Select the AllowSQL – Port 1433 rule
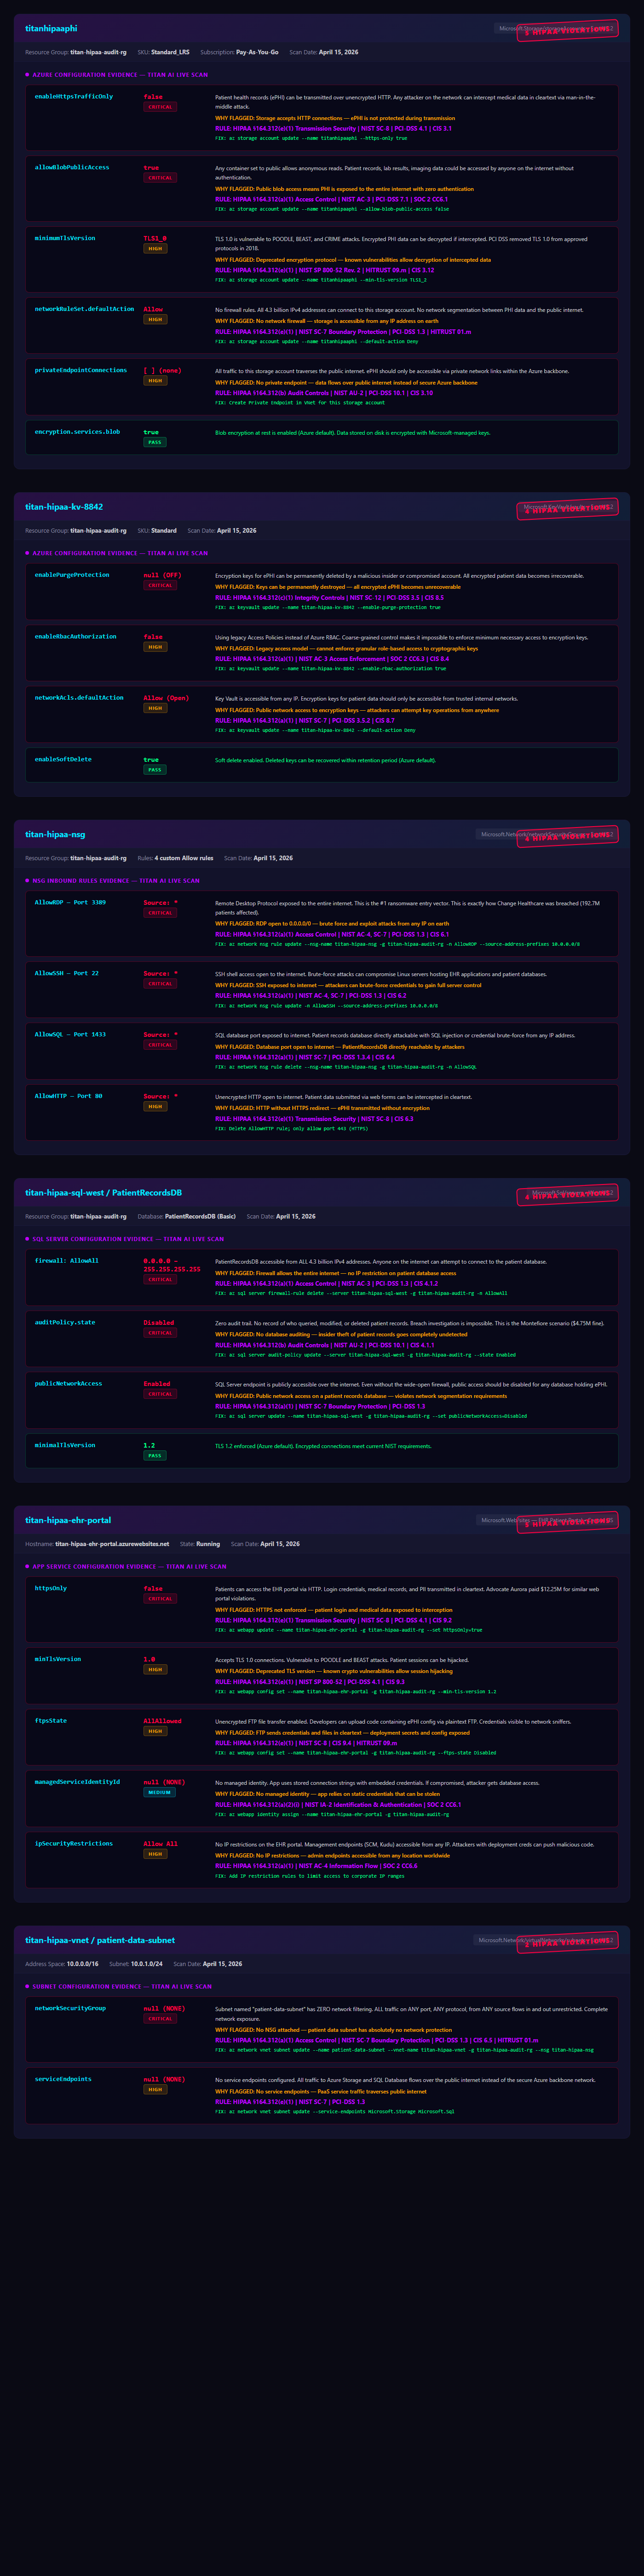The height and width of the screenshot is (2576, 644). pyautogui.click(x=70, y=1034)
